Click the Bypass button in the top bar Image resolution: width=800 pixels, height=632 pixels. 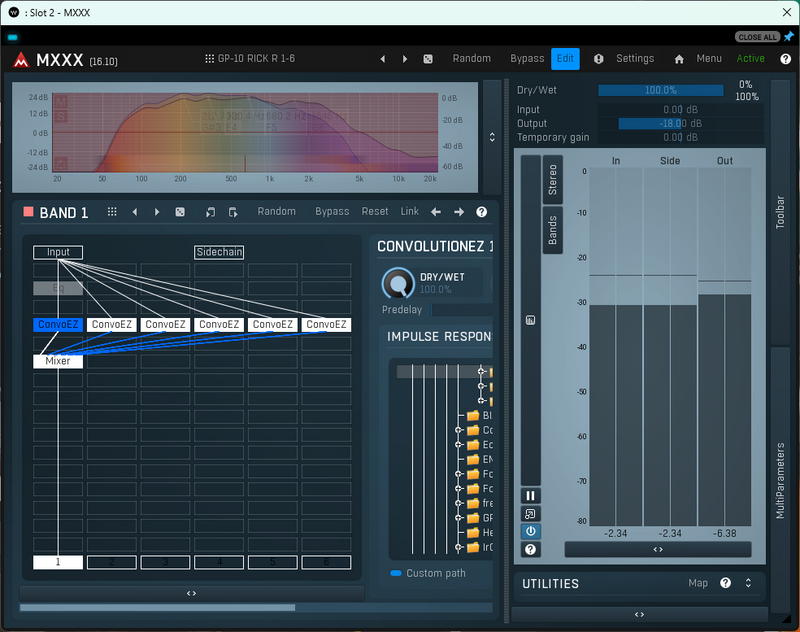tap(527, 58)
